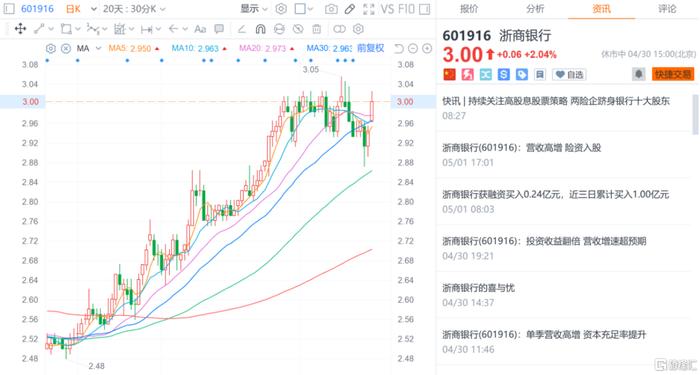Remove MA indicator with X icon
Image resolution: width=700 pixels, height=375 pixels.
[x=66, y=48]
